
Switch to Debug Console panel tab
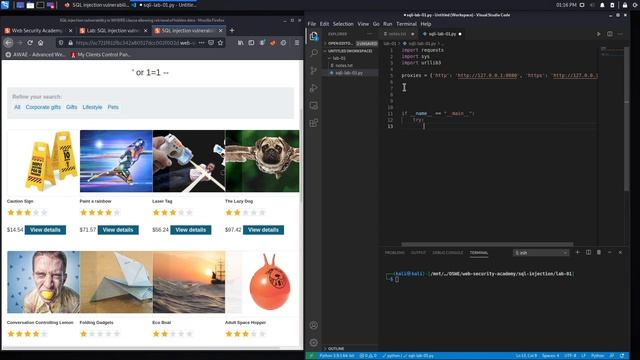click(448, 253)
